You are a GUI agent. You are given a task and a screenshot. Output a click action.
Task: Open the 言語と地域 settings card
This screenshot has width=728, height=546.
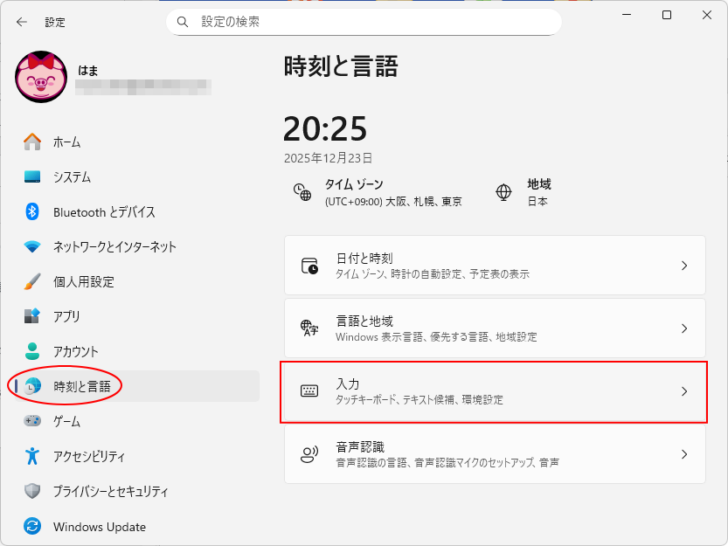(494, 328)
